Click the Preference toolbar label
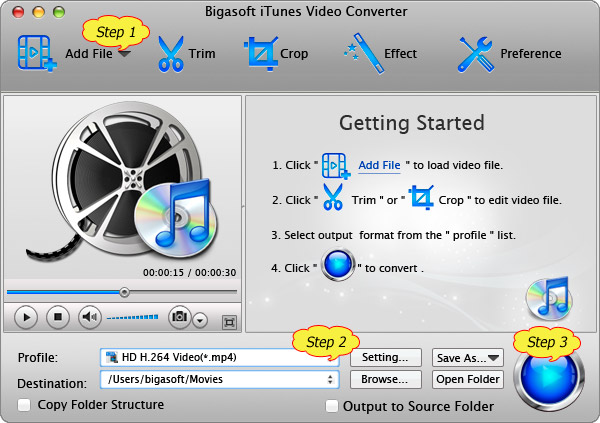The width and height of the screenshot is (600, 423). click(x=531, y=54)
